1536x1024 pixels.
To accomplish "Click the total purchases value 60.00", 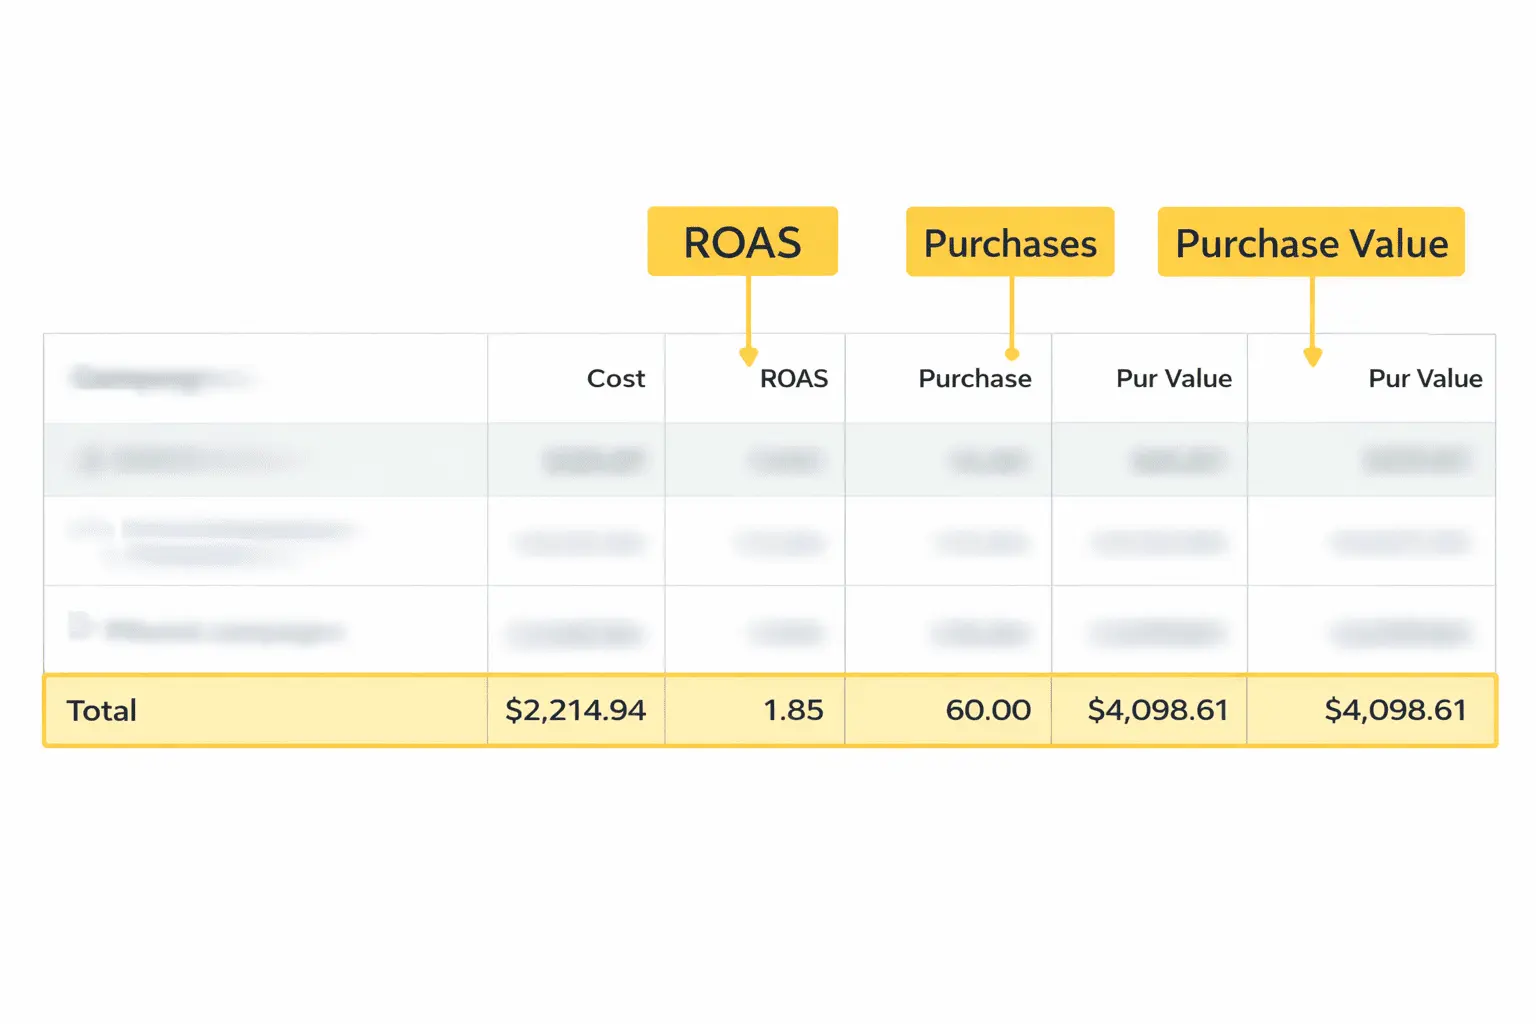I will (988, 710).
